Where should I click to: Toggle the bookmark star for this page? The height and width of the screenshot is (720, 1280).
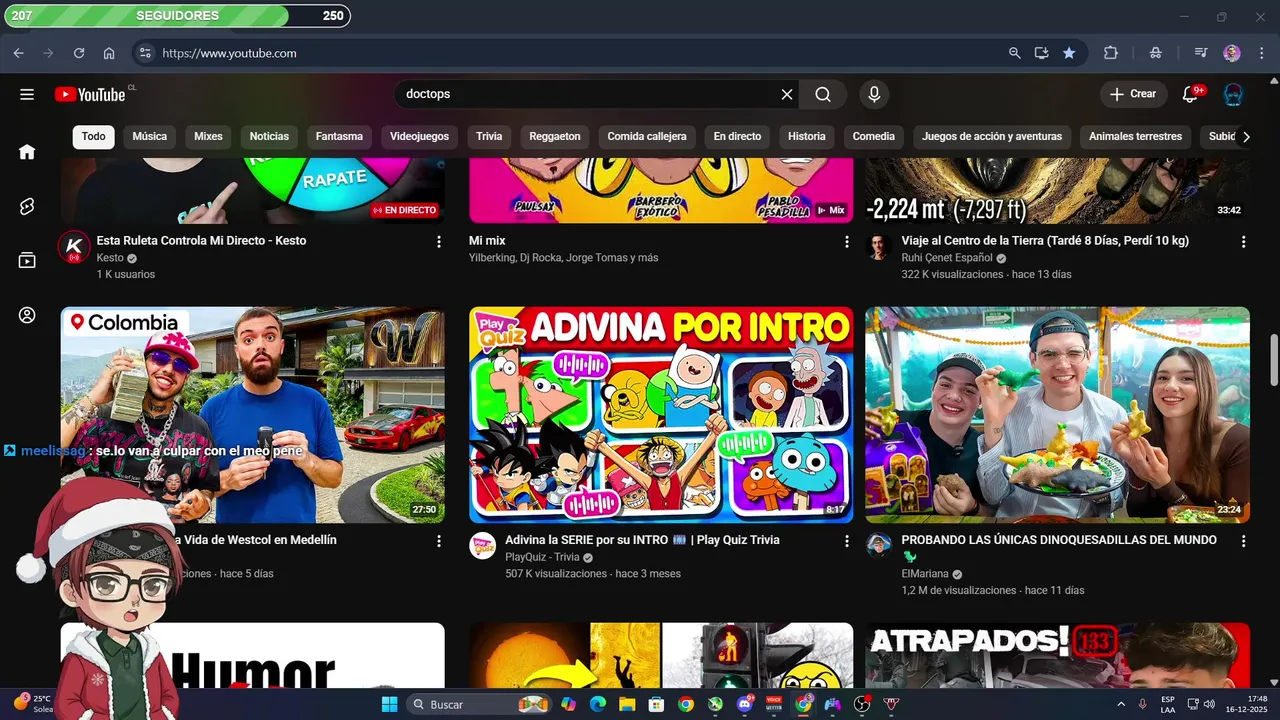click(x=1069, y=53)
